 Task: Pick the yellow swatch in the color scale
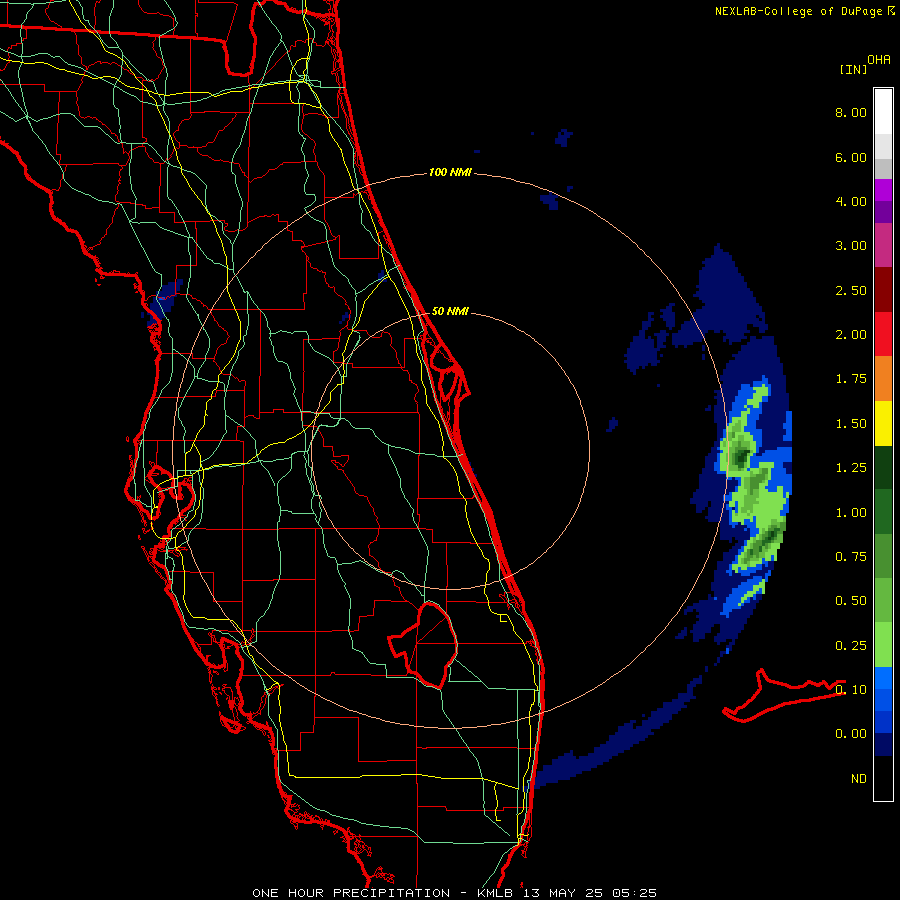point(883,423)
